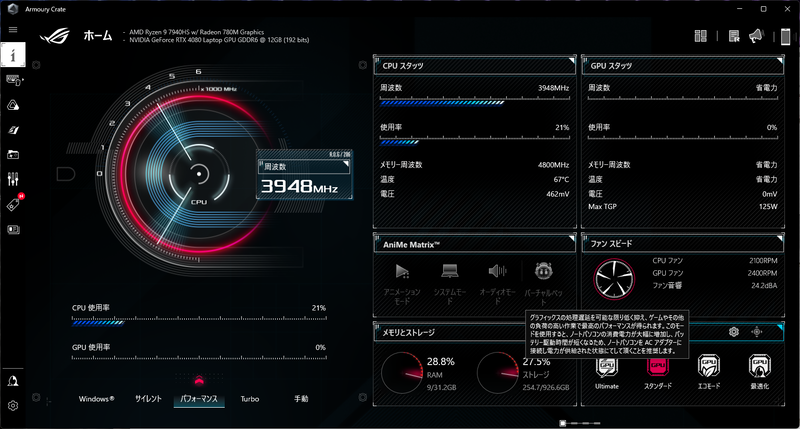Open the News icon in sidebar
Screen dimensions: 800x429
point(13,230)
